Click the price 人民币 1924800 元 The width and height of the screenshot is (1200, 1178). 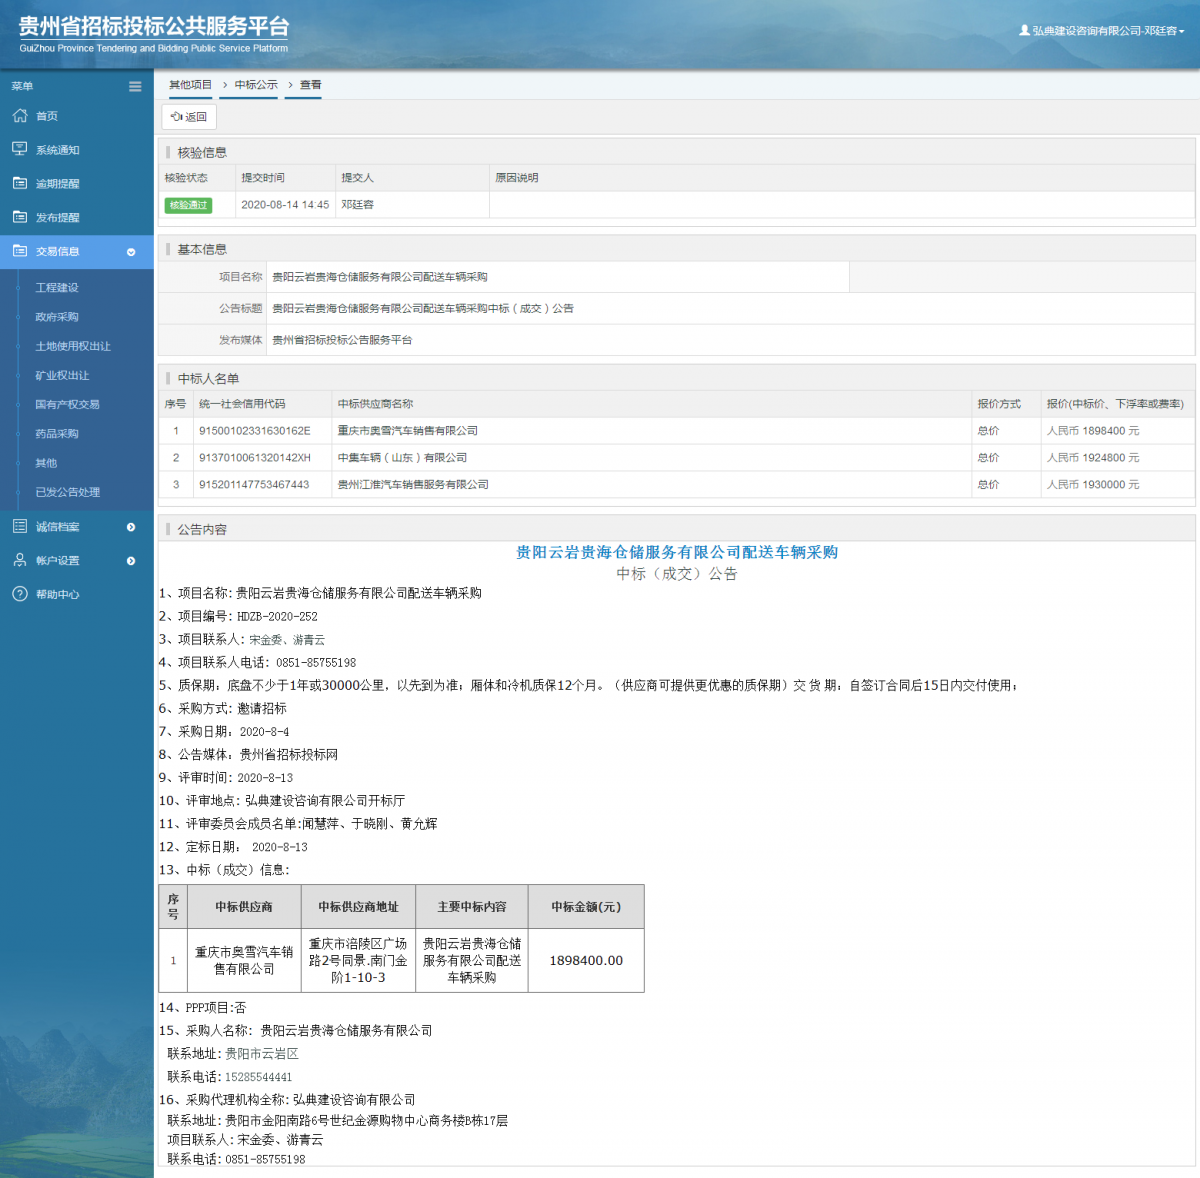[1093, 458]
